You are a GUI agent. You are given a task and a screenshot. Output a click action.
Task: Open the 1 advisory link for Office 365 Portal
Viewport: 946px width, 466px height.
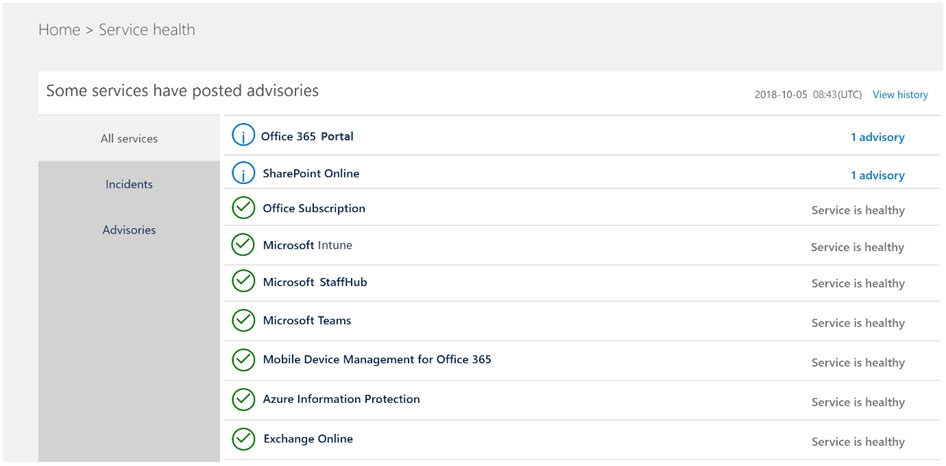click(x=877, y=138)
